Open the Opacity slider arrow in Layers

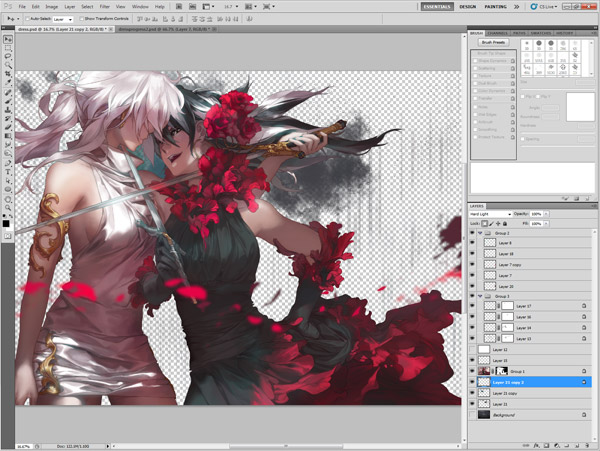[x=546, y=214]
